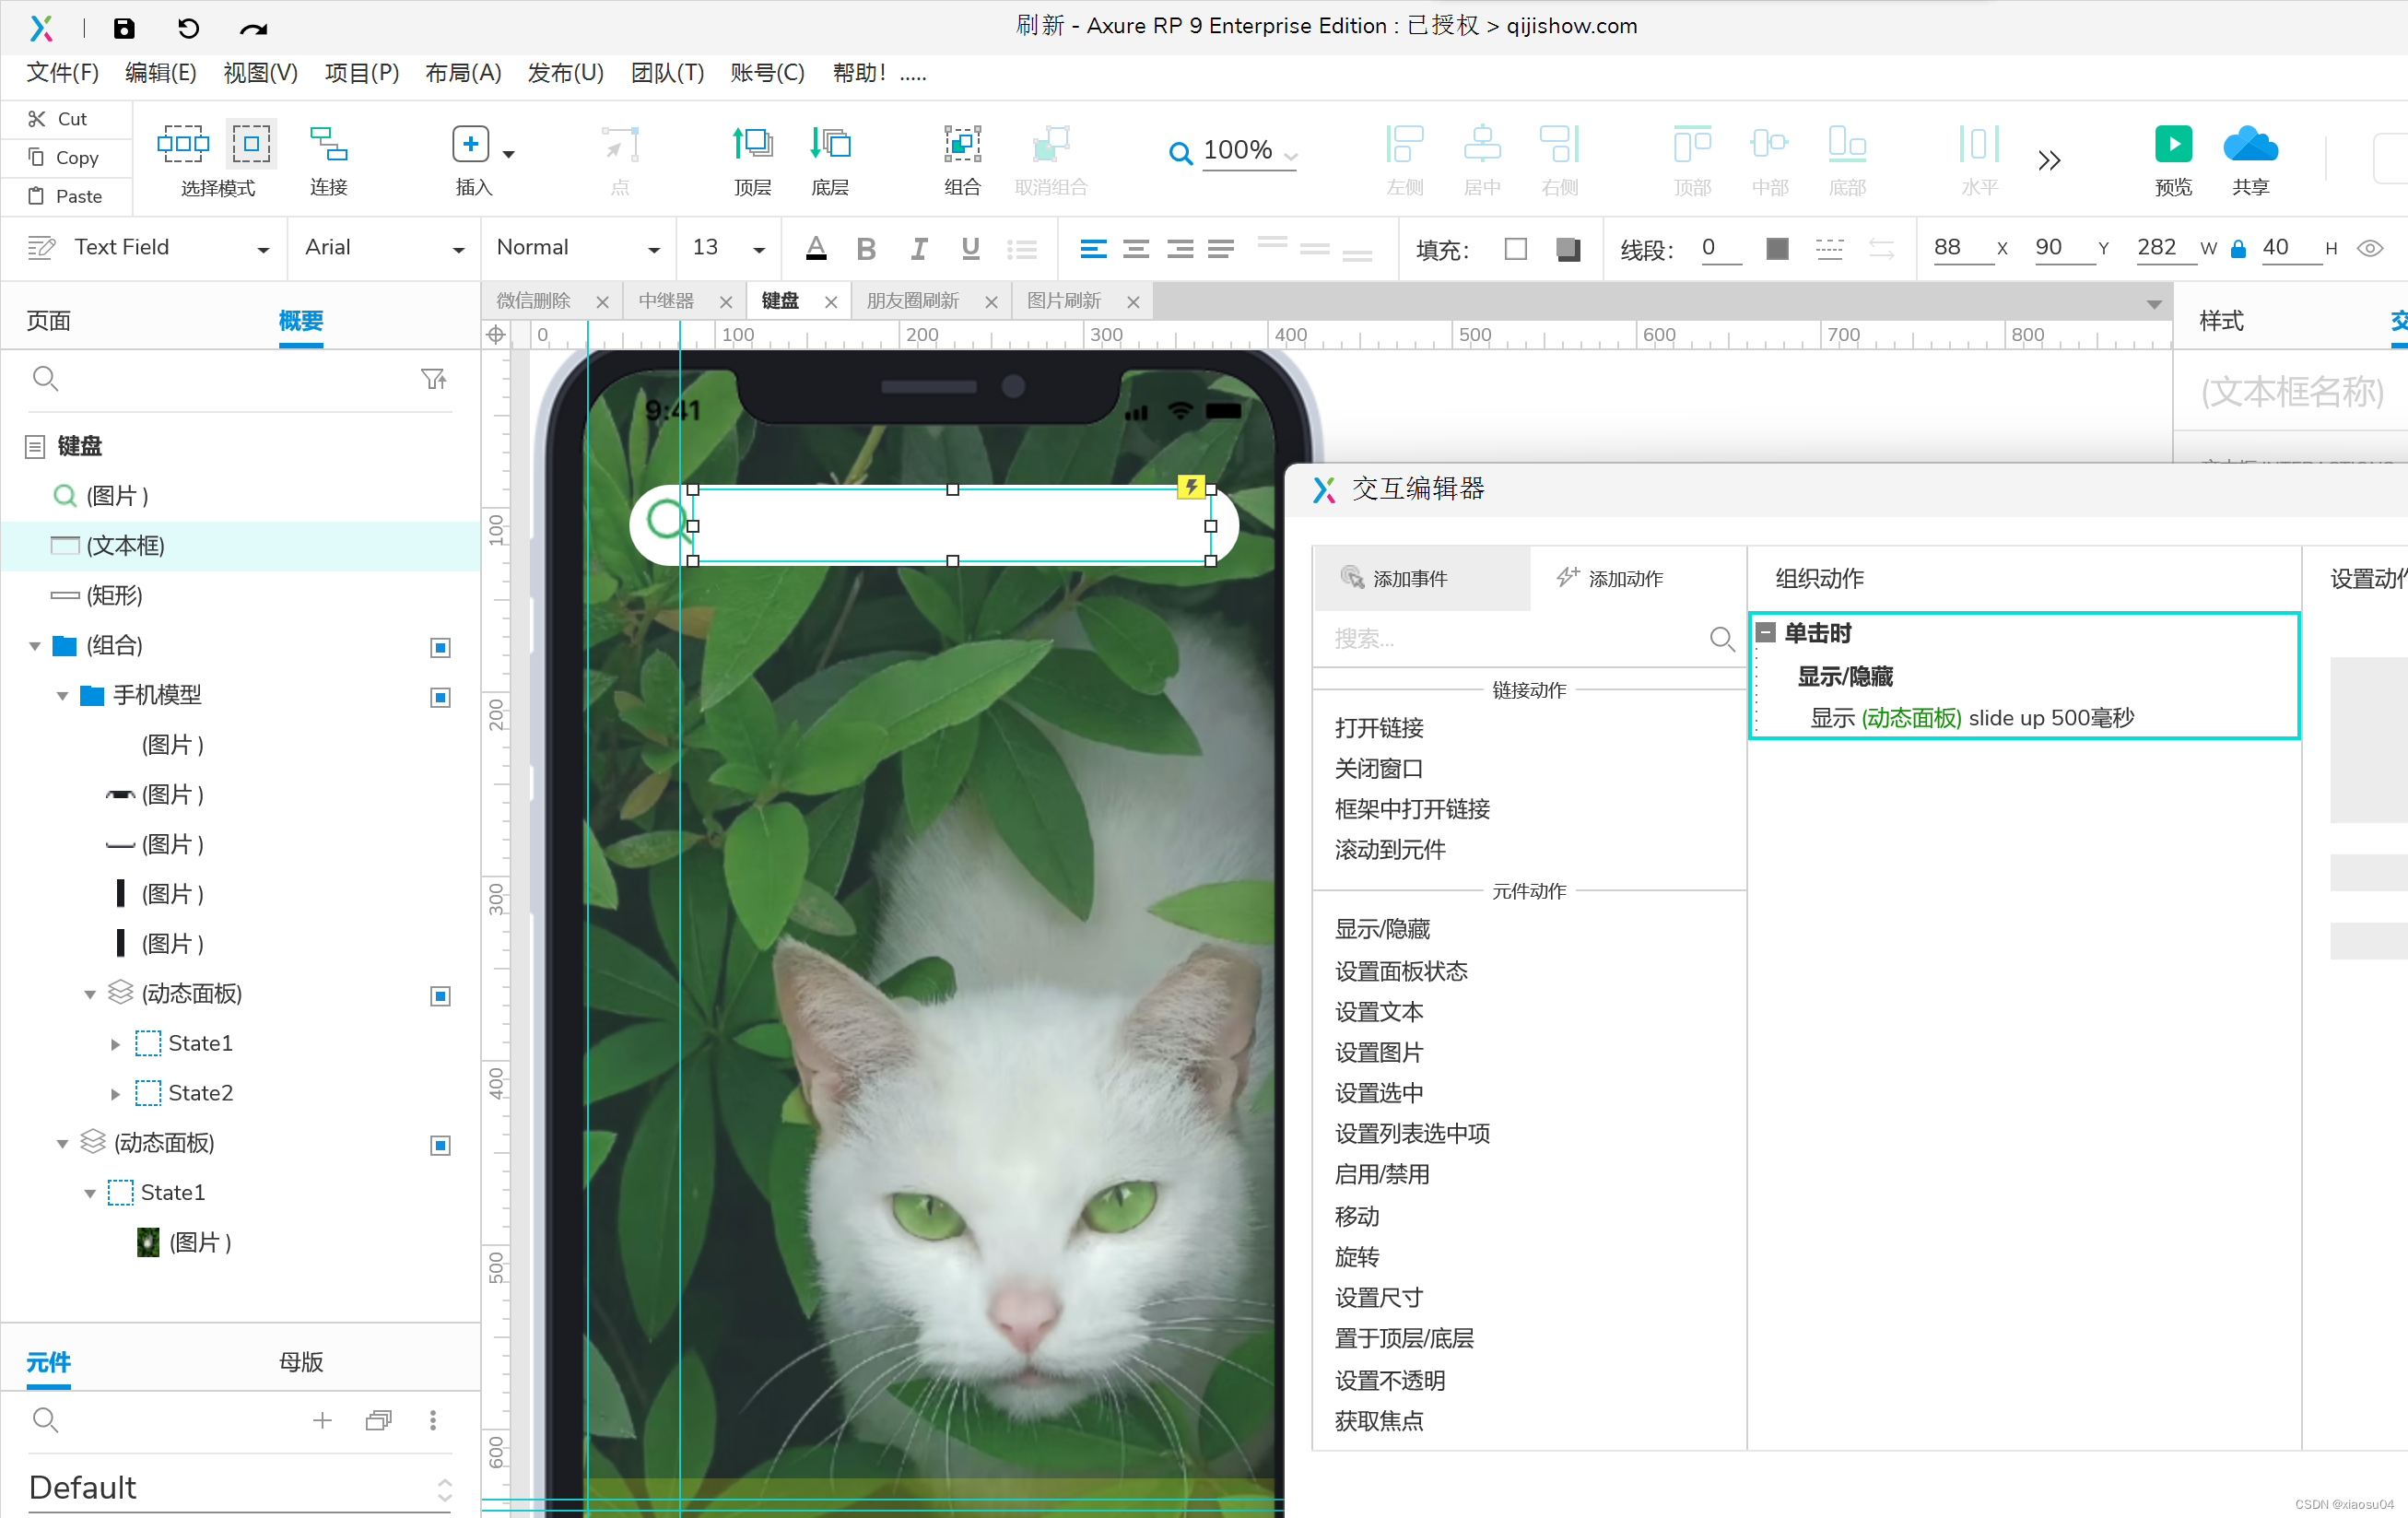
Task: Open the 文件(F) menu
Action: click(x=62, y=73)
